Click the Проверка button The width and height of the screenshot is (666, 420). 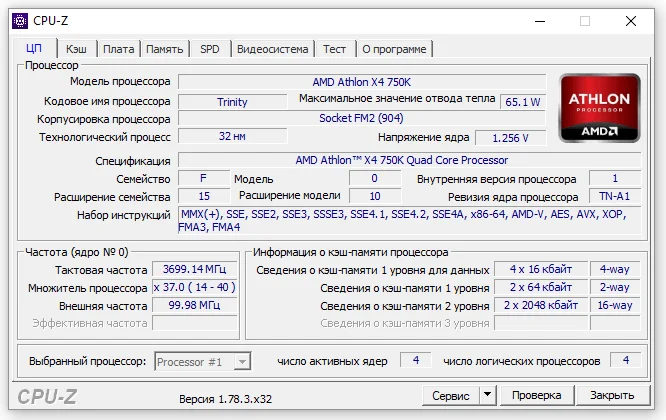(x=536, y=395)
